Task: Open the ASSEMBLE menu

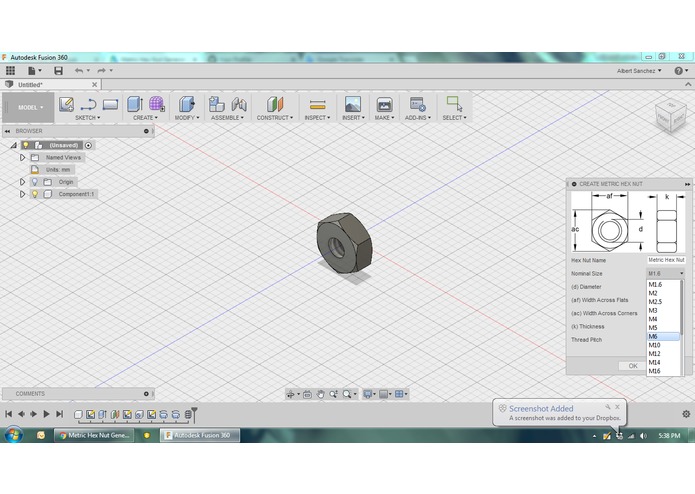Action: tap(227, 118)
